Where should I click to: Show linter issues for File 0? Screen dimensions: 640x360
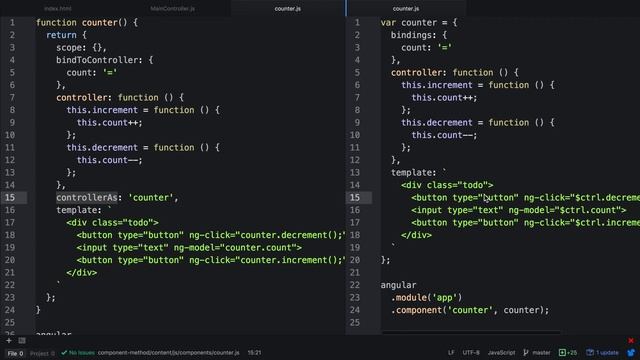[x=16, y=353]
